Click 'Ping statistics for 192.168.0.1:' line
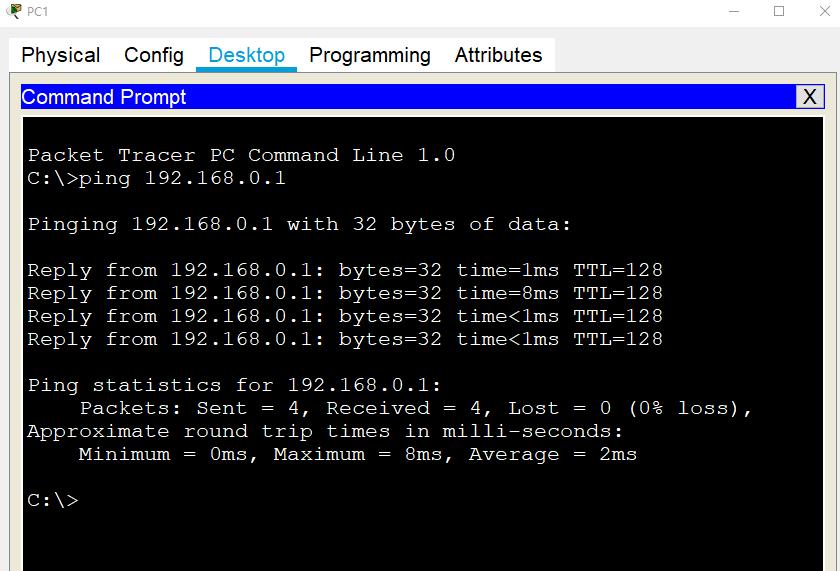 click(x=234, y=385)
